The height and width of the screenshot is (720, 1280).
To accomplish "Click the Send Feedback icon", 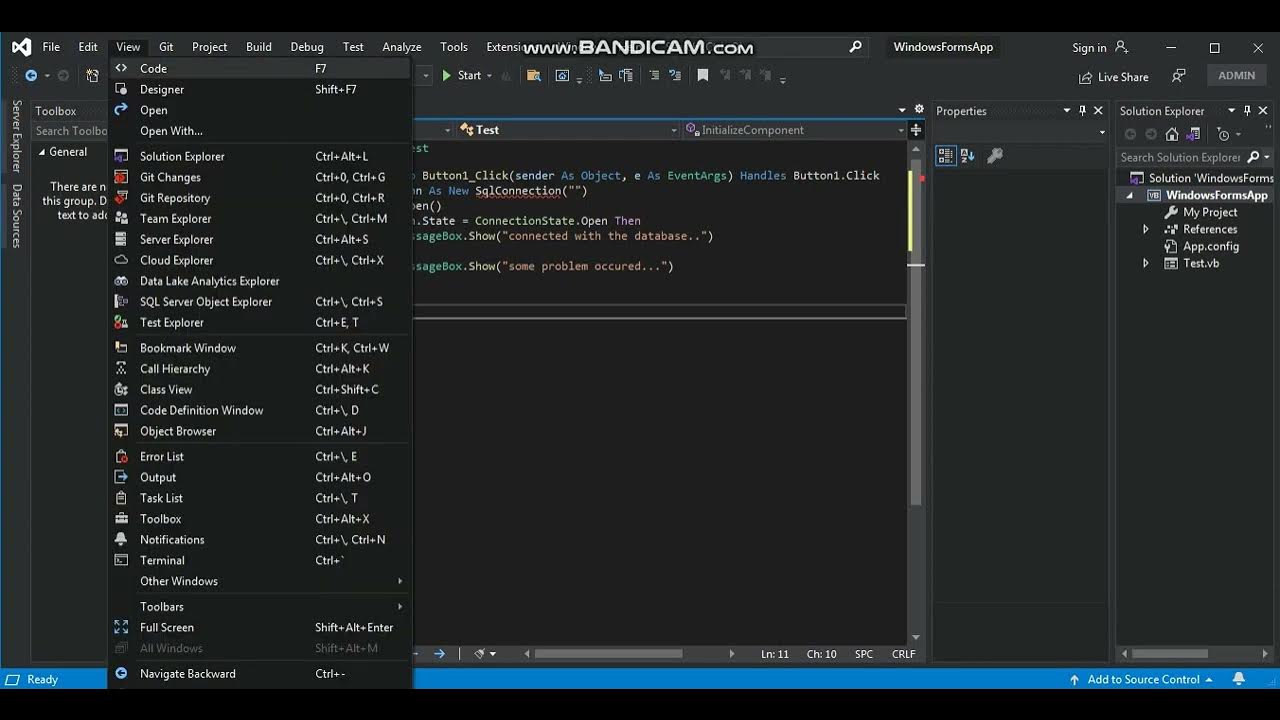I will [1178, 76].
